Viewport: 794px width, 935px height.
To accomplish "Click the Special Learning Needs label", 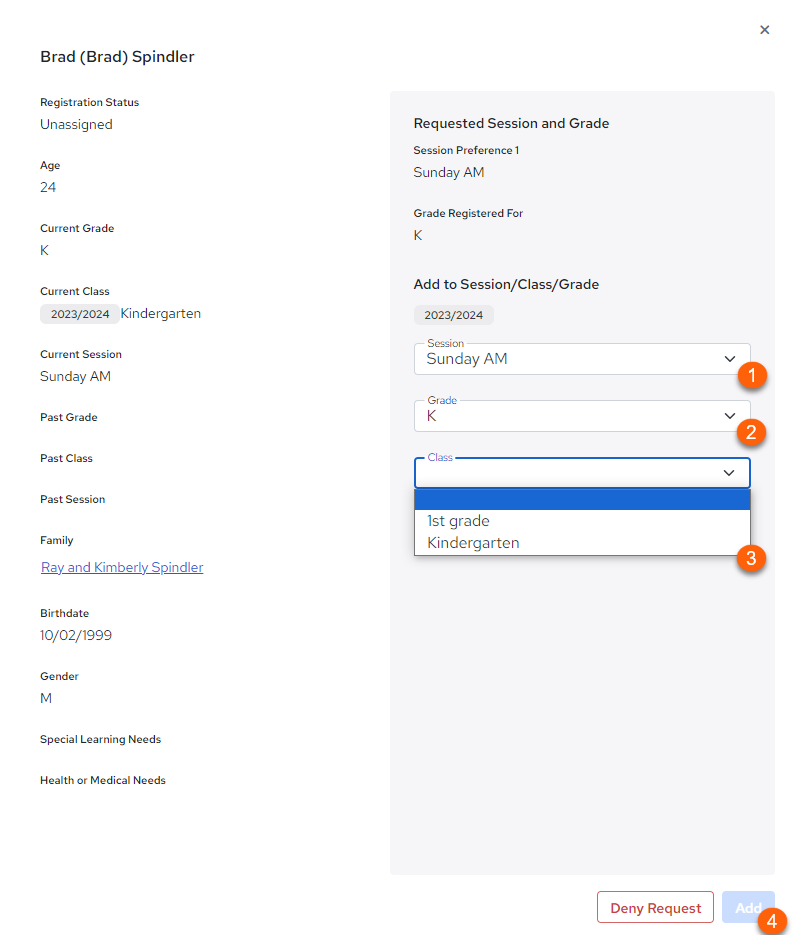I will click(101, 739).
